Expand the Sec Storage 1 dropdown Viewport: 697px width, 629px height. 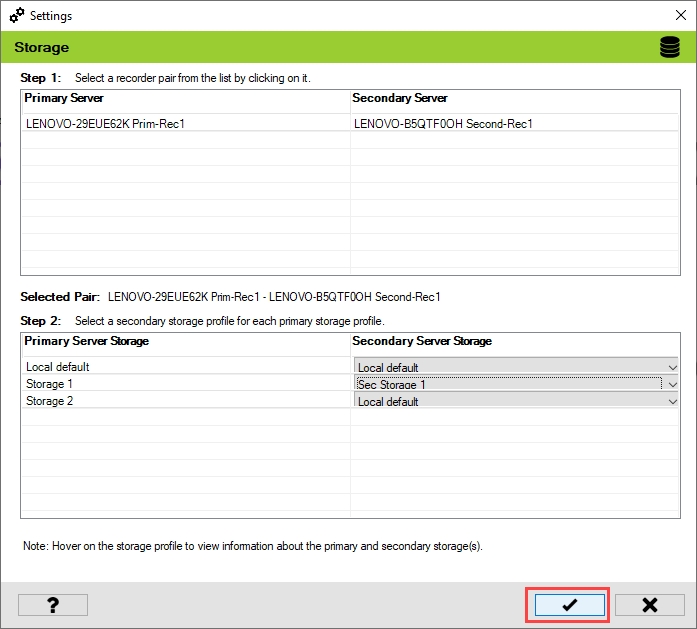click(x=672, y=384)
